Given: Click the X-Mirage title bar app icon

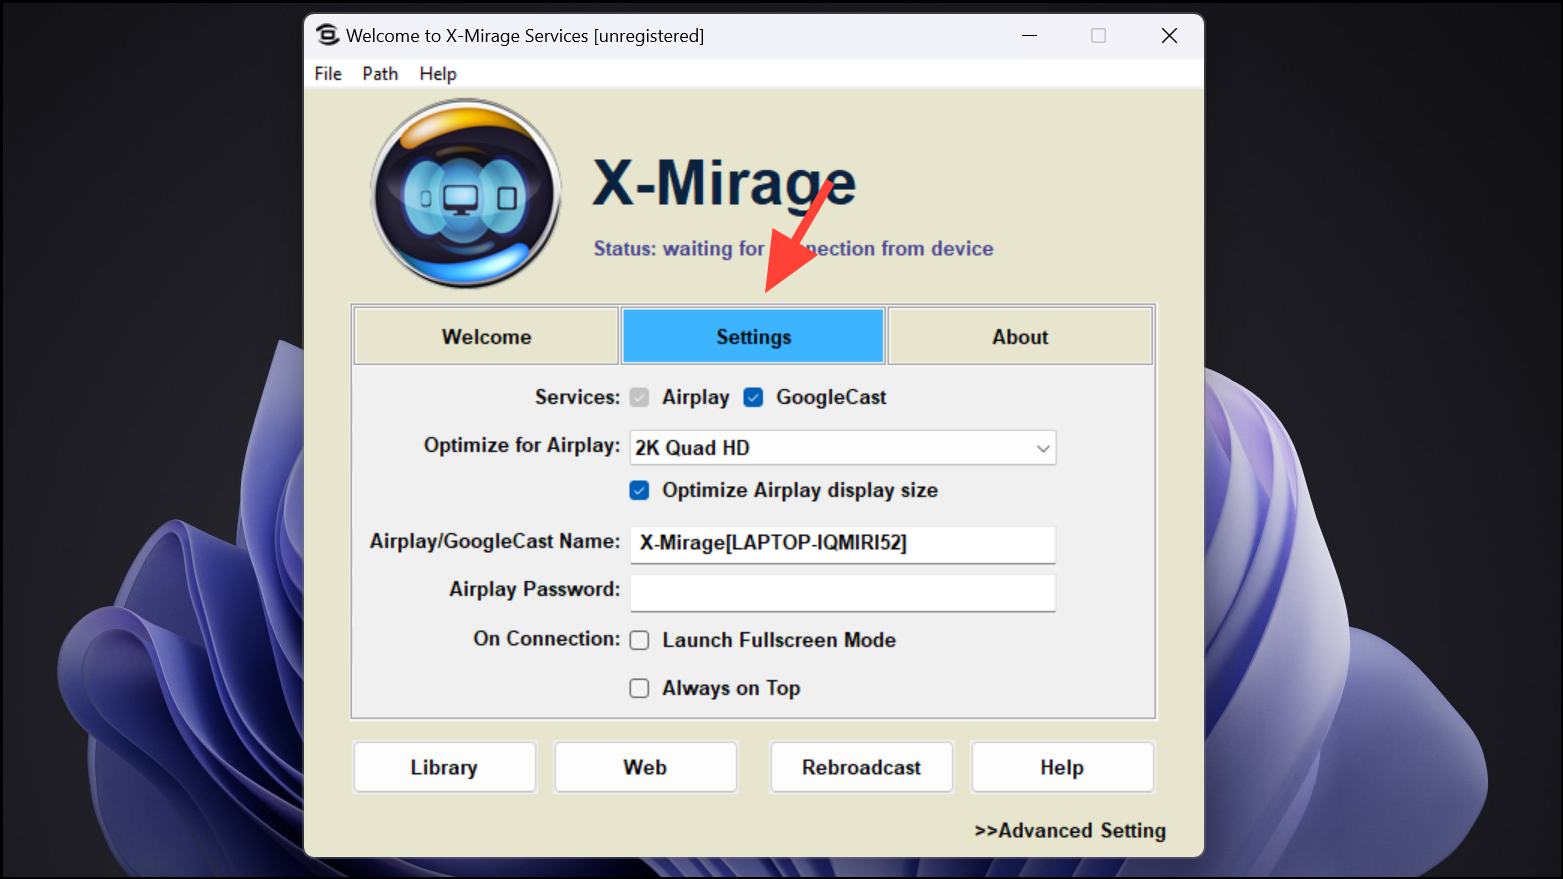Looking at the screenshot, I should tap(328, 35).
